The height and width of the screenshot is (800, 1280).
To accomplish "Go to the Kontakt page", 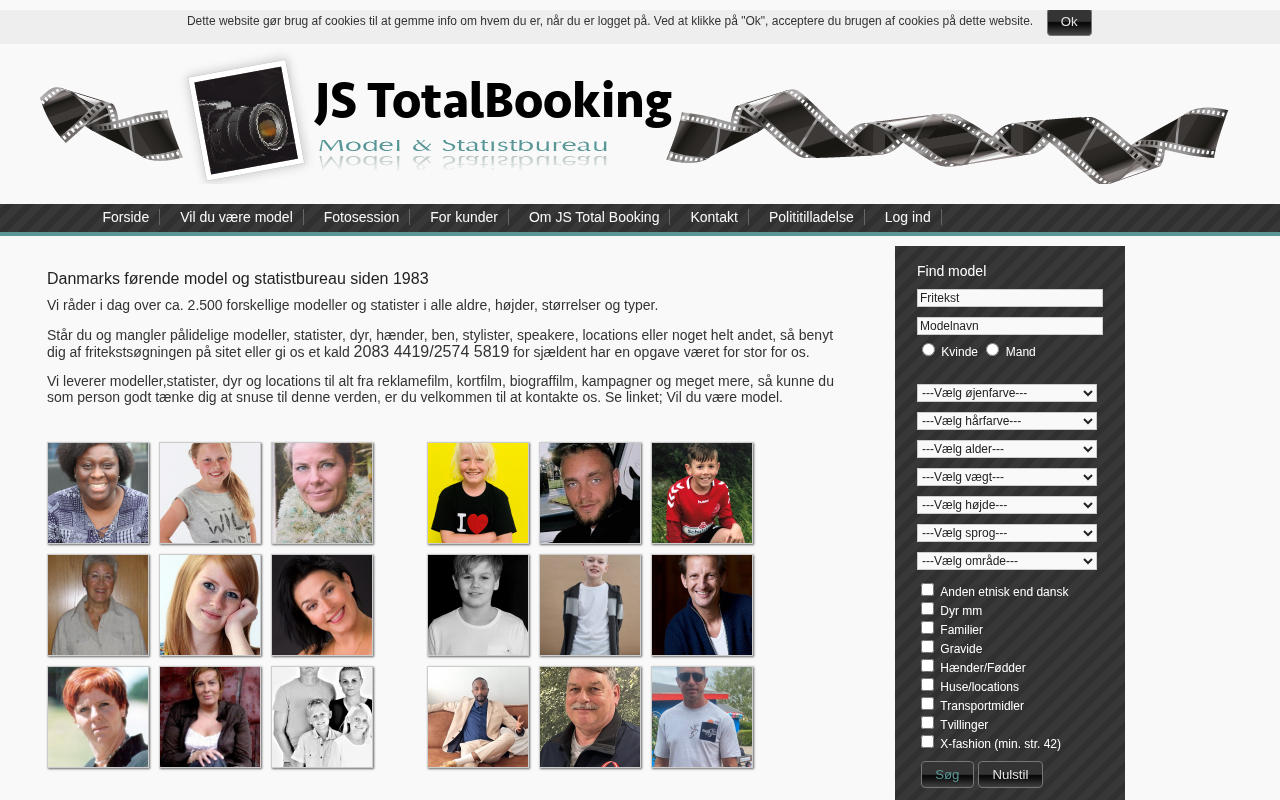I will tap(714, 217).
